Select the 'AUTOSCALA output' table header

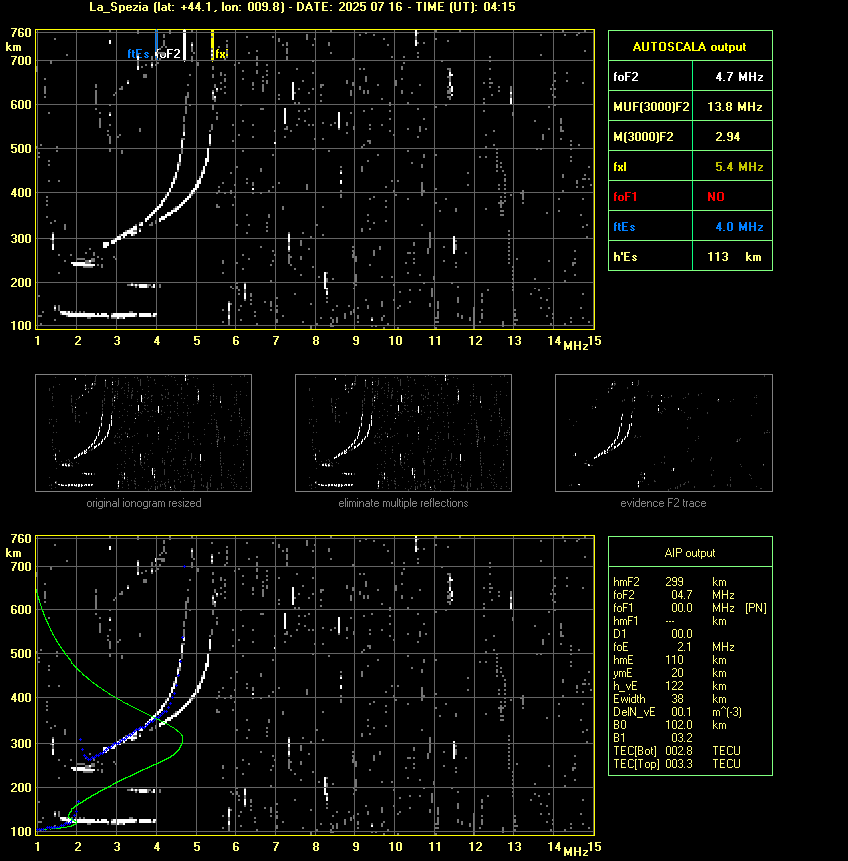689,47
